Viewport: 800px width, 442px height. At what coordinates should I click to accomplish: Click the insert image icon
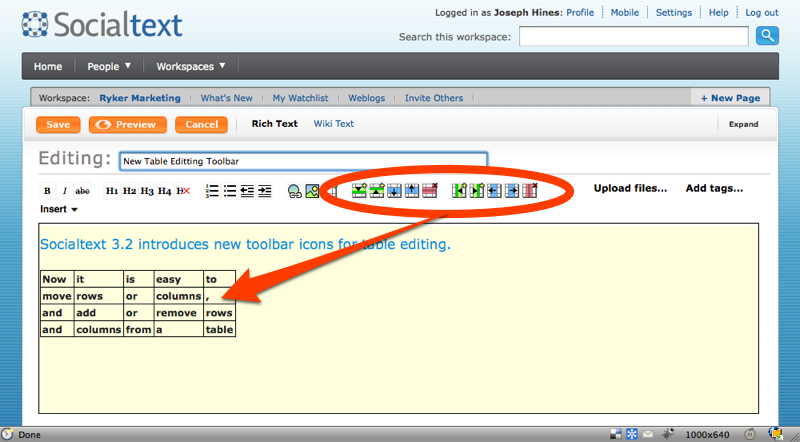[x=312, y=191]
